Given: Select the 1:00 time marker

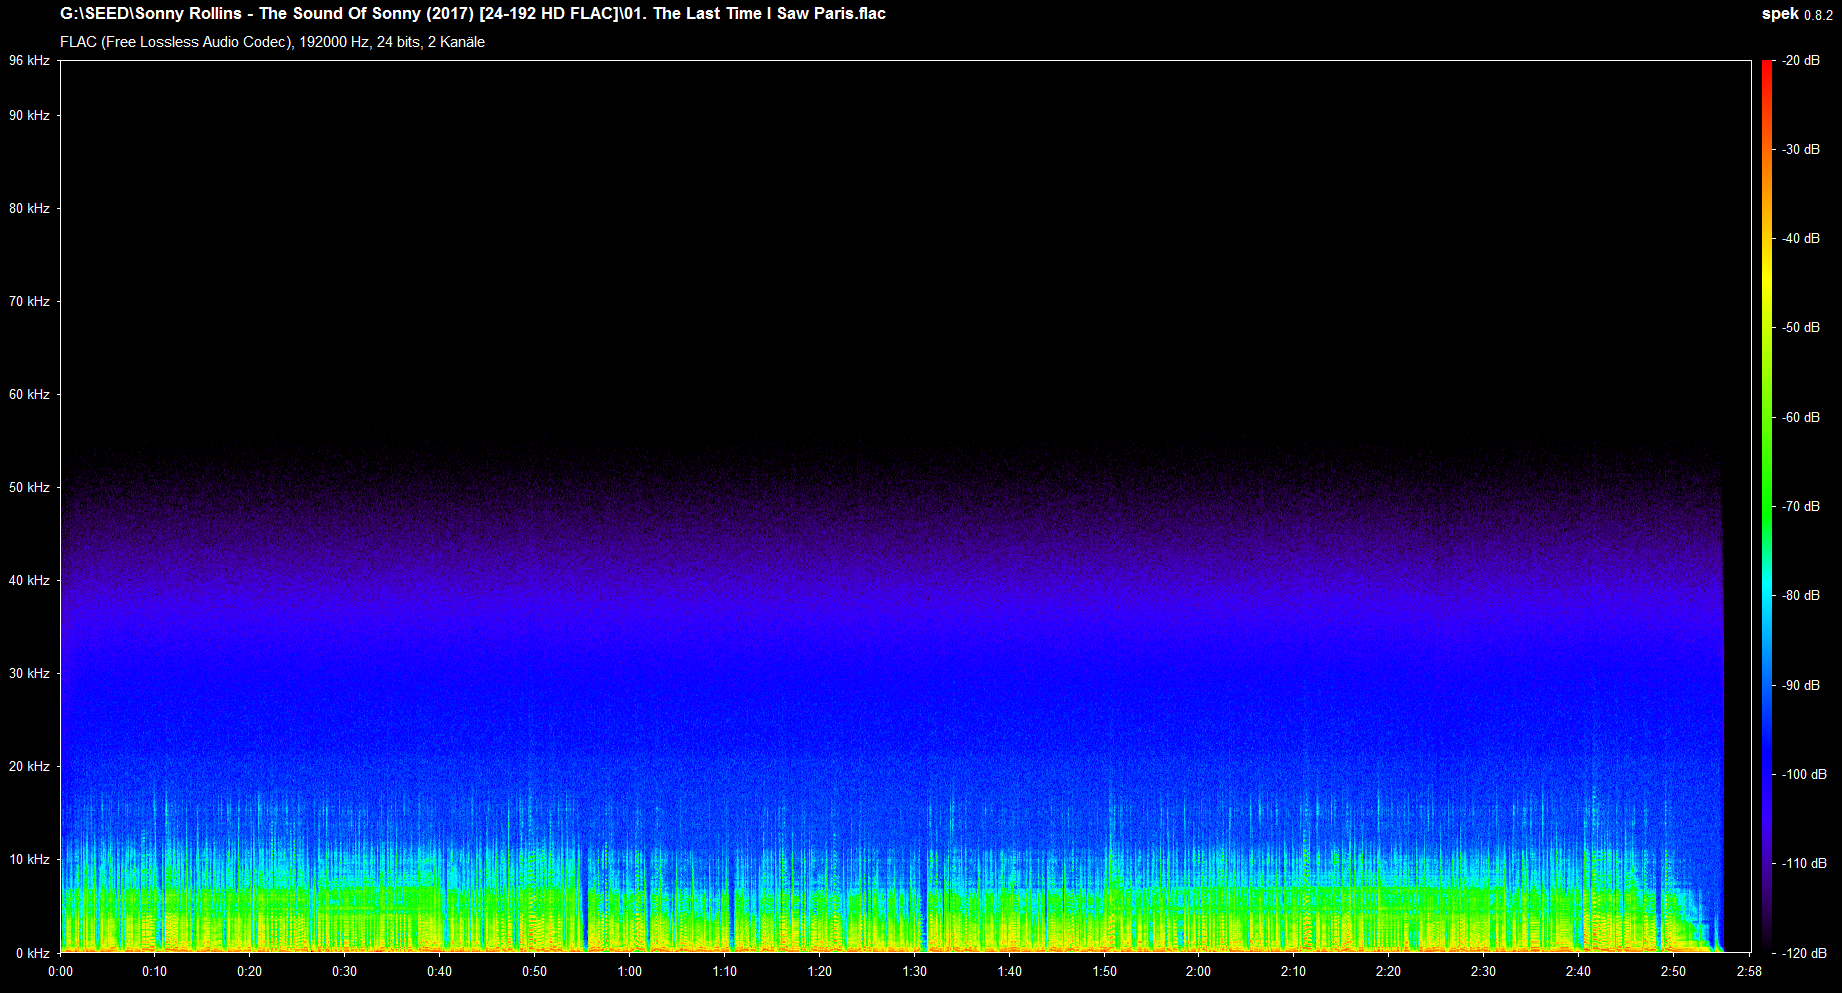Looking at the screenshot, I should pyautogui.click(x=629, y=971).
